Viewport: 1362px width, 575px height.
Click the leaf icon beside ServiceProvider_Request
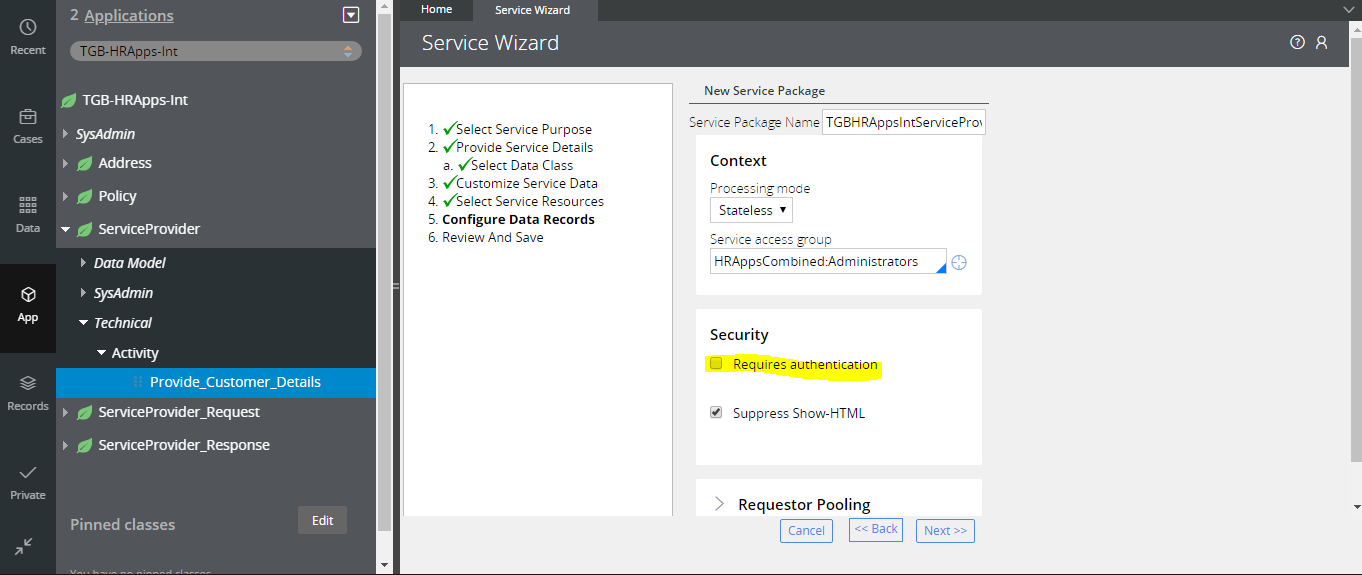click(x=85, y=413)
